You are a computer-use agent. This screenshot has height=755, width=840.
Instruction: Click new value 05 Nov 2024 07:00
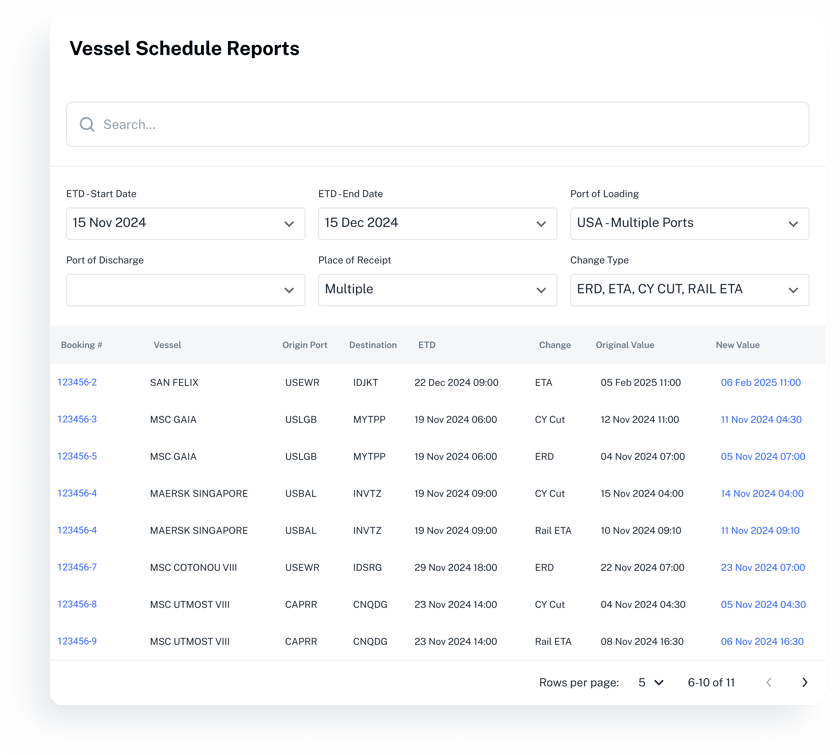pos(763,457)
